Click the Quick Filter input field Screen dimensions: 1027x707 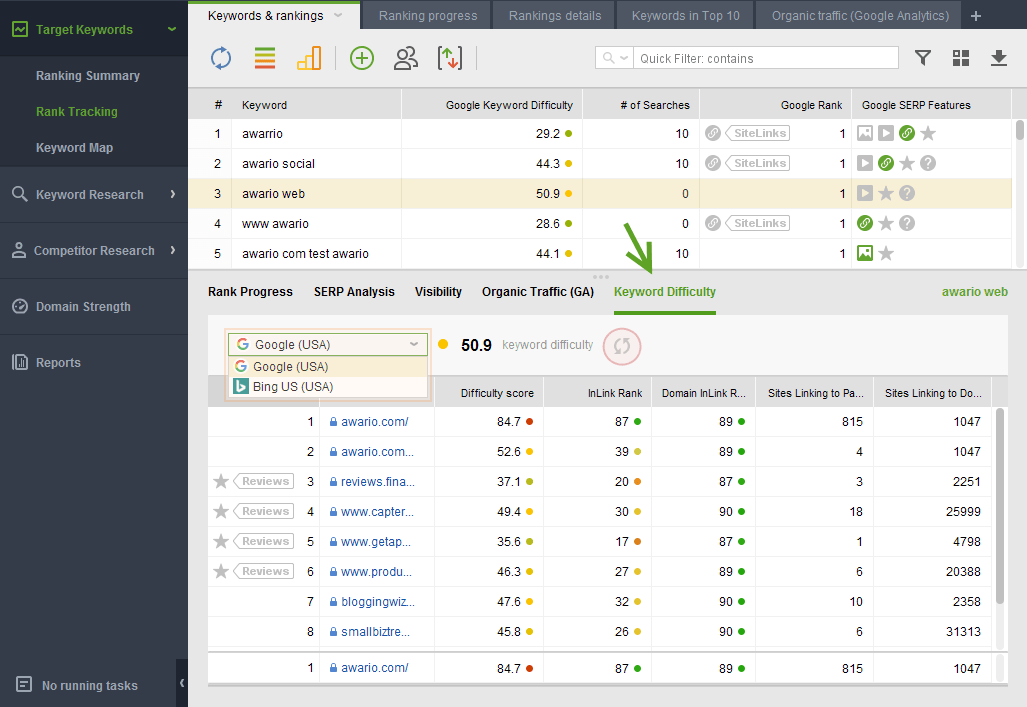(x=766, y=58)
